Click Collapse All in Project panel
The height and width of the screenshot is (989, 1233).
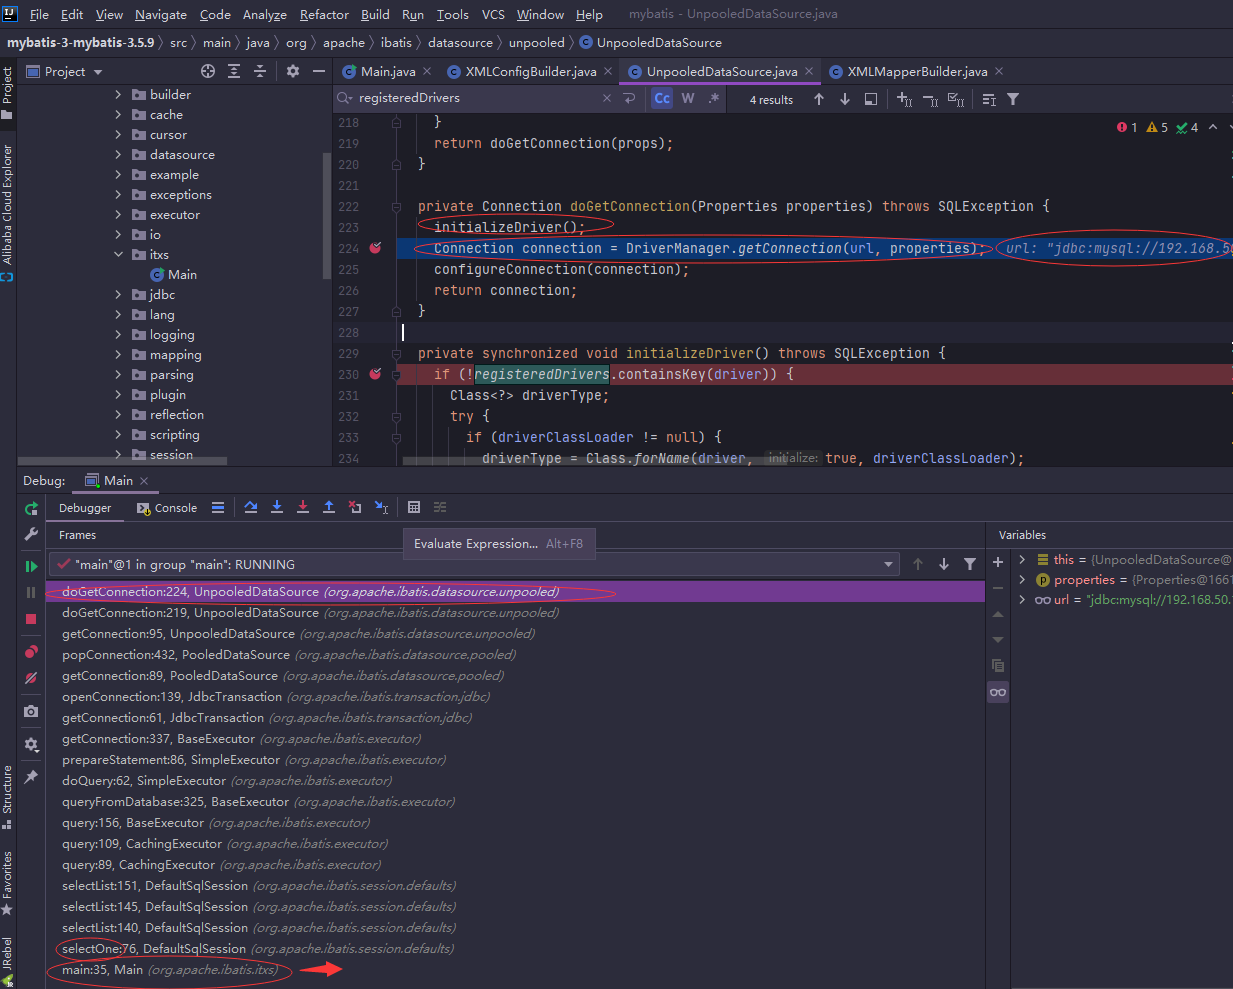pos(260,71)
